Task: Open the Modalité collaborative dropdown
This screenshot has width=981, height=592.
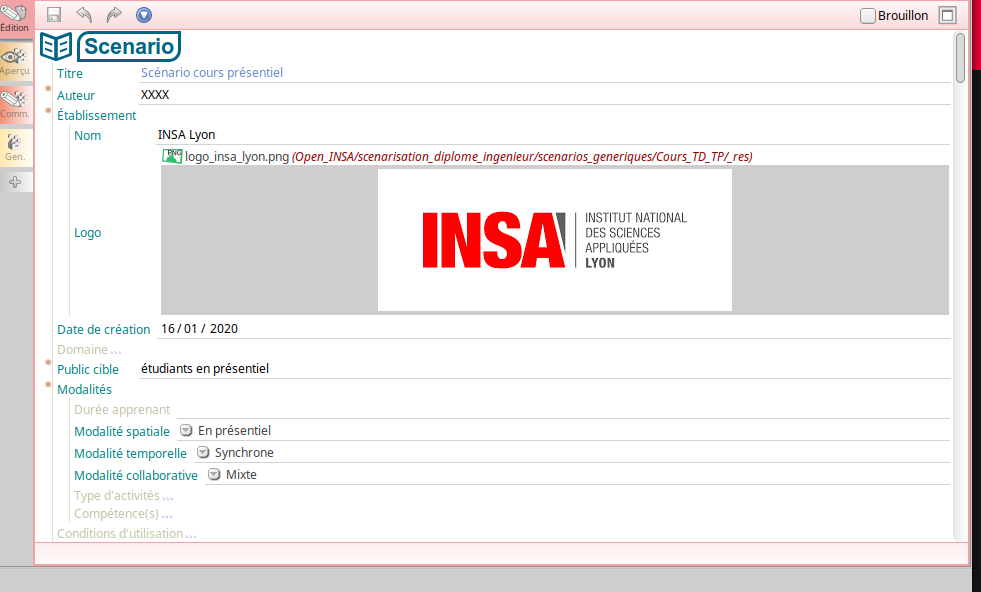Action: (214, 474)
